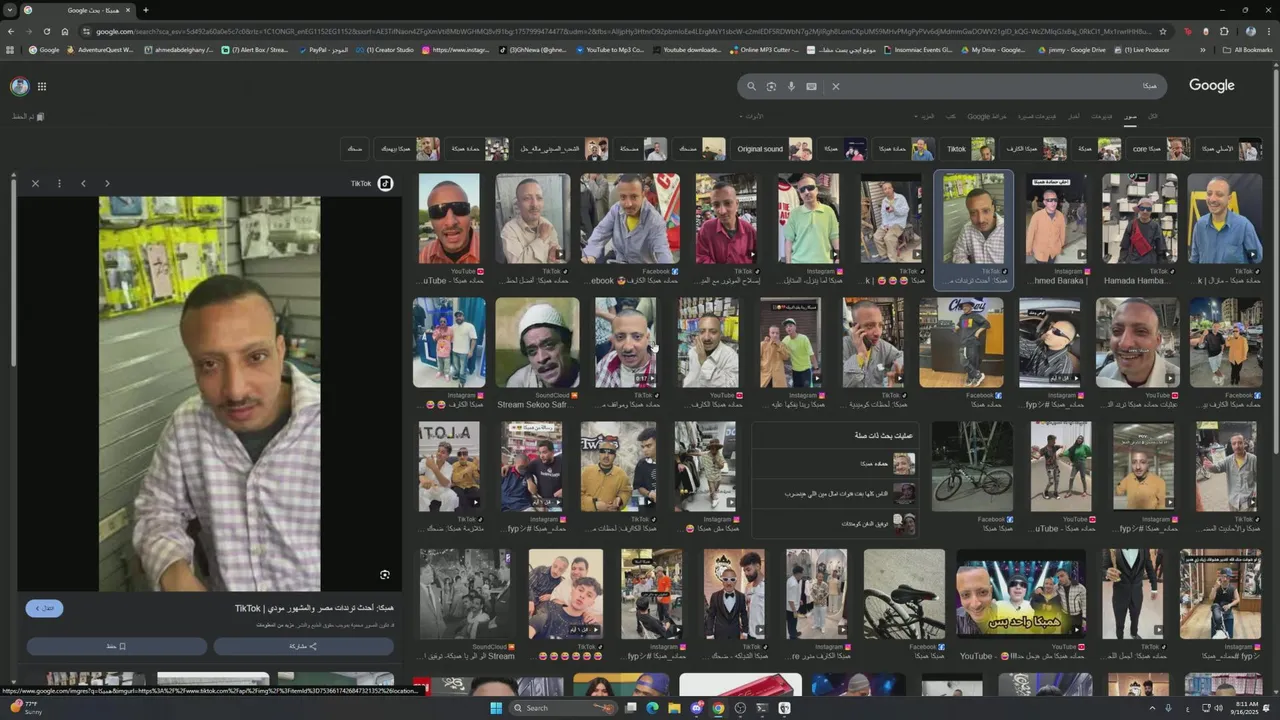Open the enlarged preview image
Image resolution: width=1280 pixels, height=720 pixels.
tap(209, 393)
